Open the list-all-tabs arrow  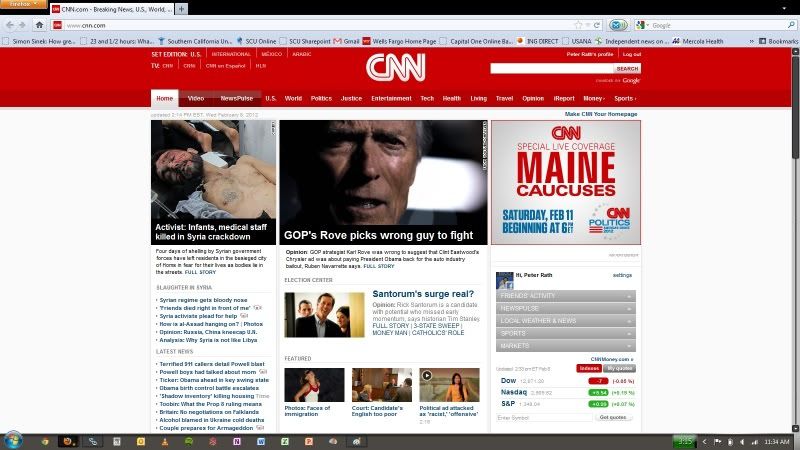click(784, 9)
